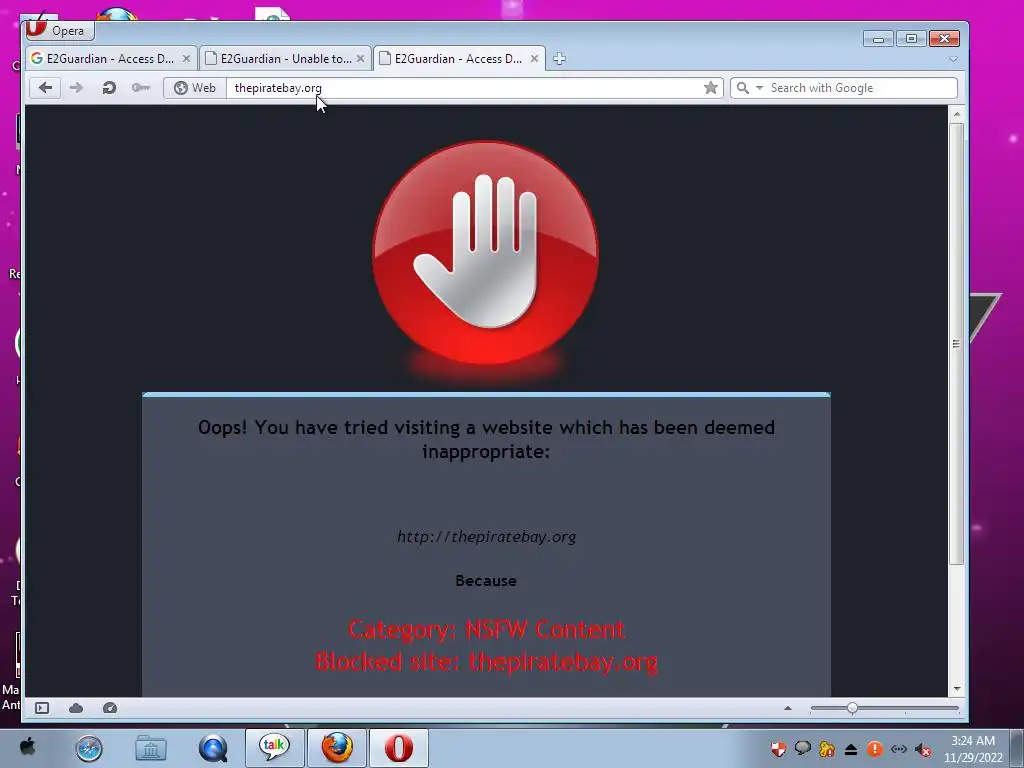Open Google Talk from the taskbar
The height and width of the screenshot is (768, 1024).
click(x=274, y=748)
